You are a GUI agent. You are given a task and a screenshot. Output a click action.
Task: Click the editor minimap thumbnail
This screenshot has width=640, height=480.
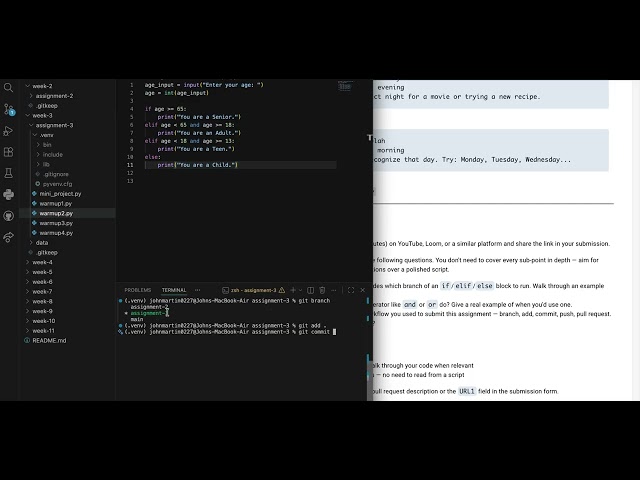(x=345, y=87)
